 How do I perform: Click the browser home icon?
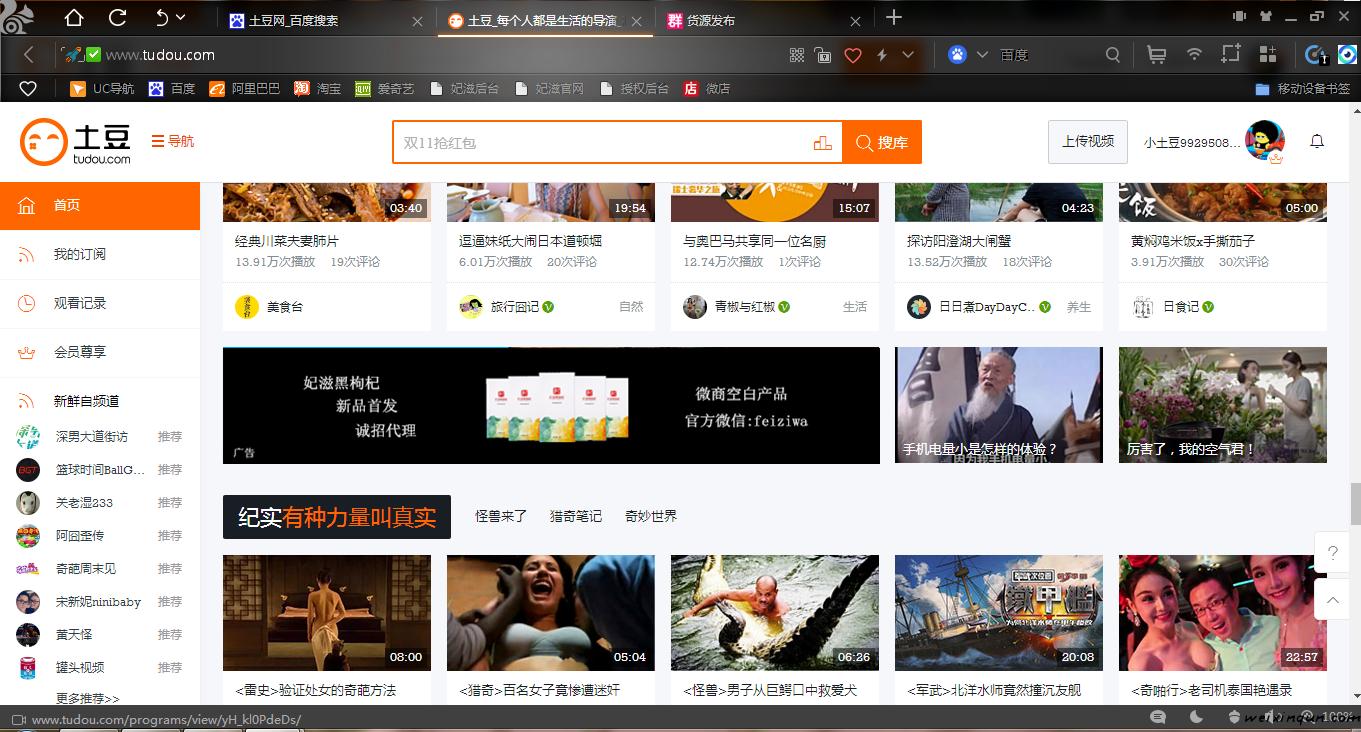pos(74,18)
